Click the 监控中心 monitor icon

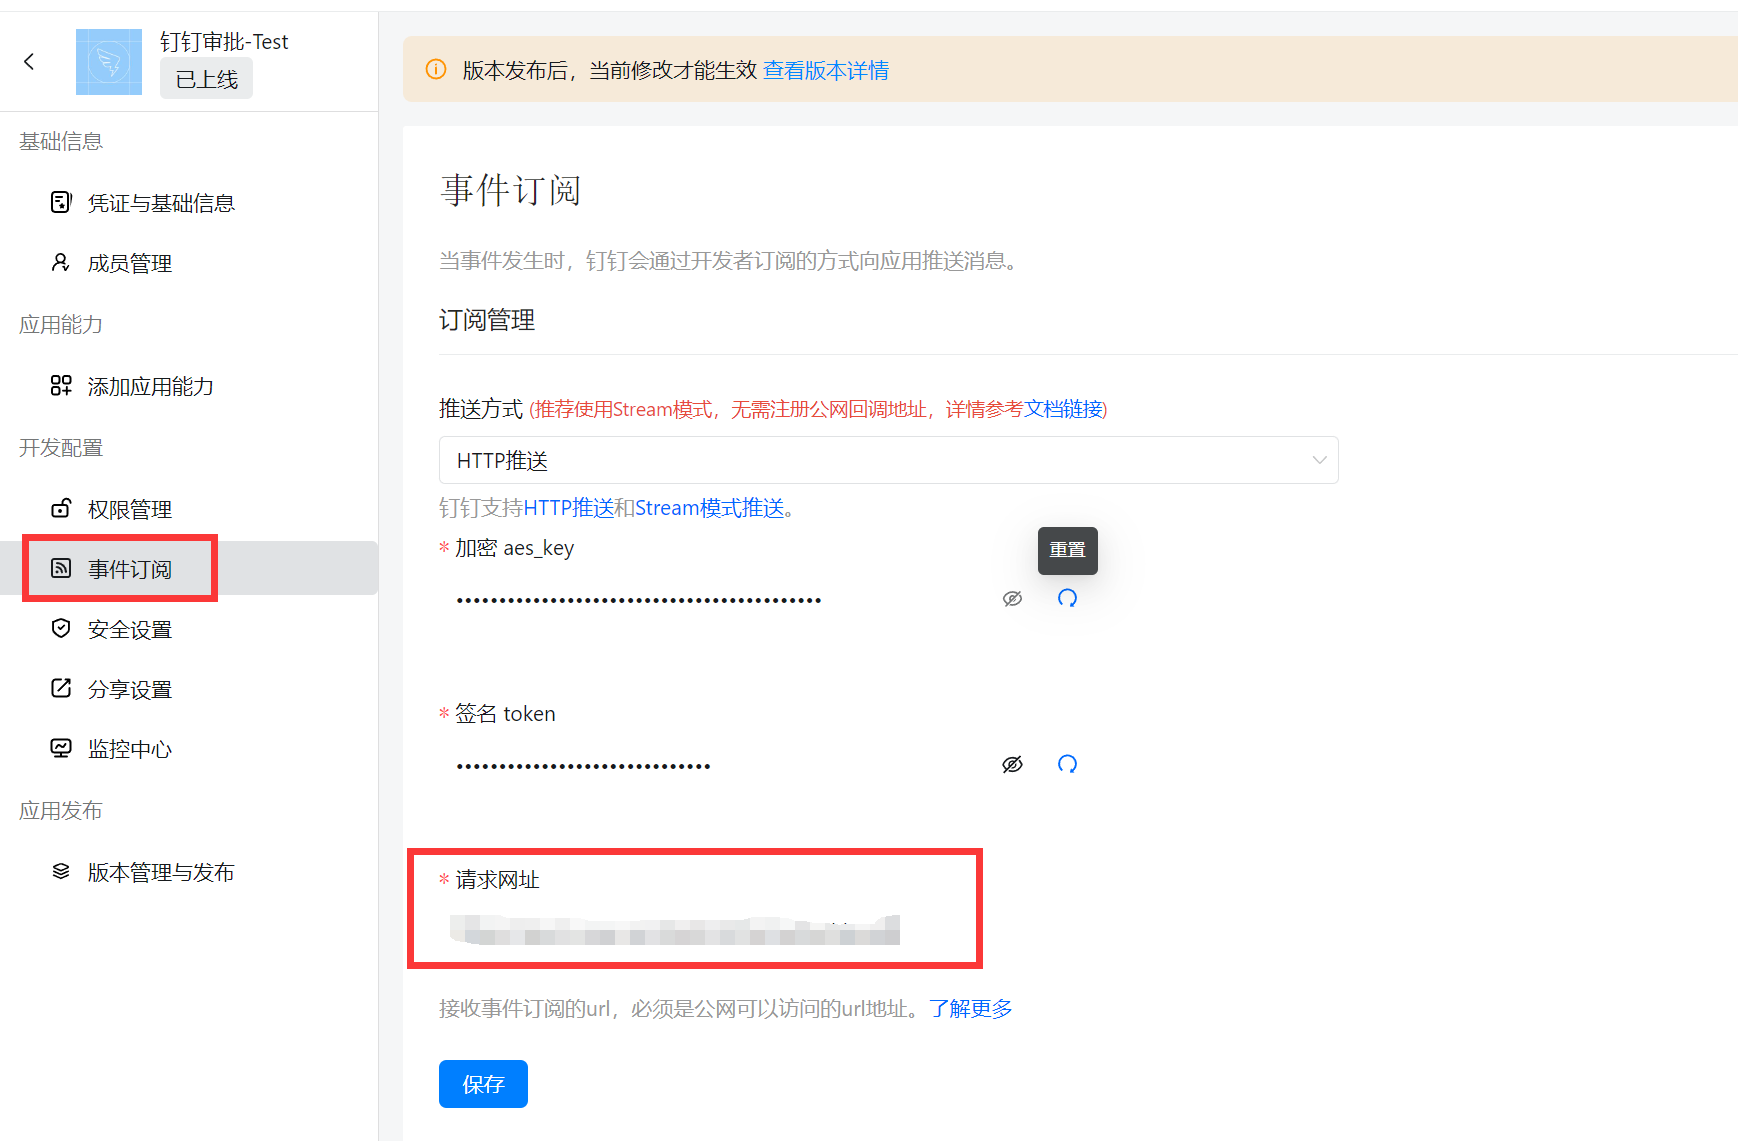(x=61, y=748)
